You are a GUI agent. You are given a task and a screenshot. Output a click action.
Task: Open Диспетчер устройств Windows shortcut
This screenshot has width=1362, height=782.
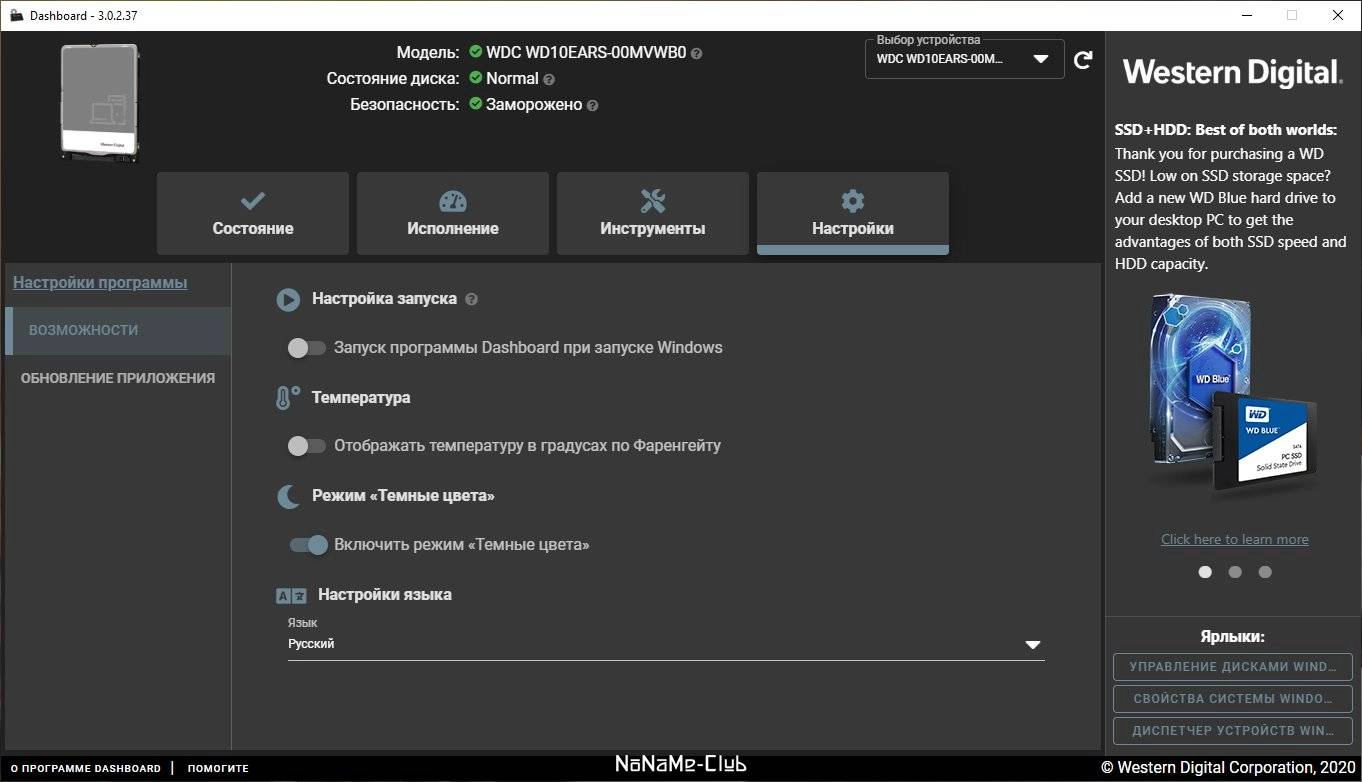point(1233,731)
